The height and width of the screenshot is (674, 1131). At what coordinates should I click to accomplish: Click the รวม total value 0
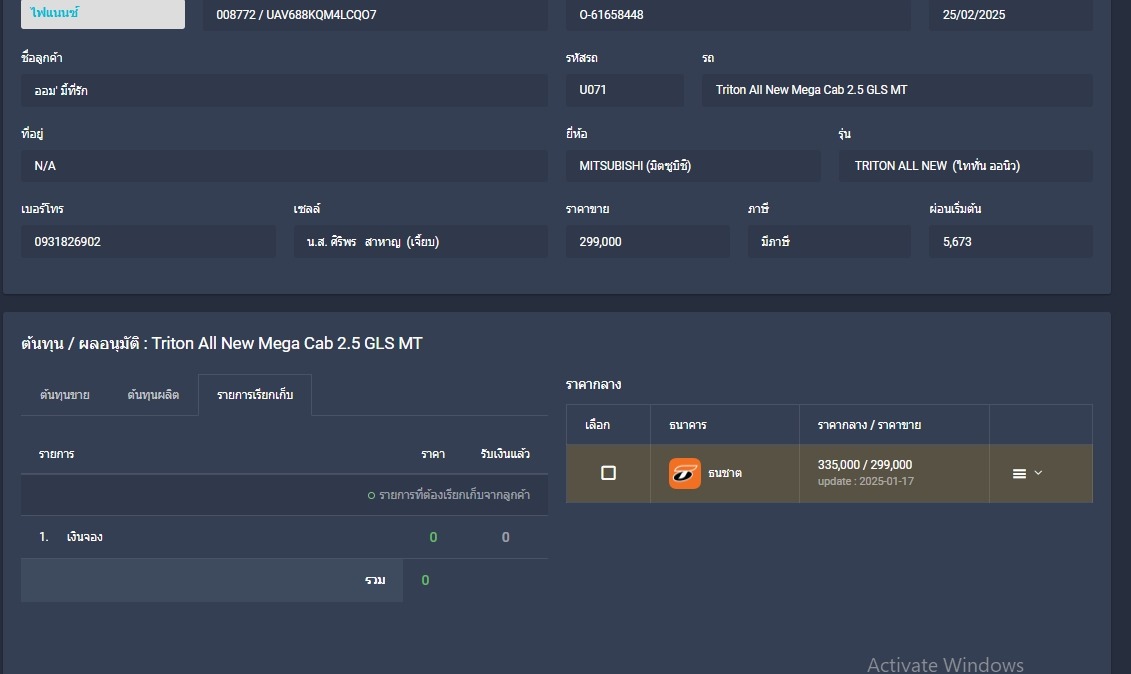pos(425,580)
